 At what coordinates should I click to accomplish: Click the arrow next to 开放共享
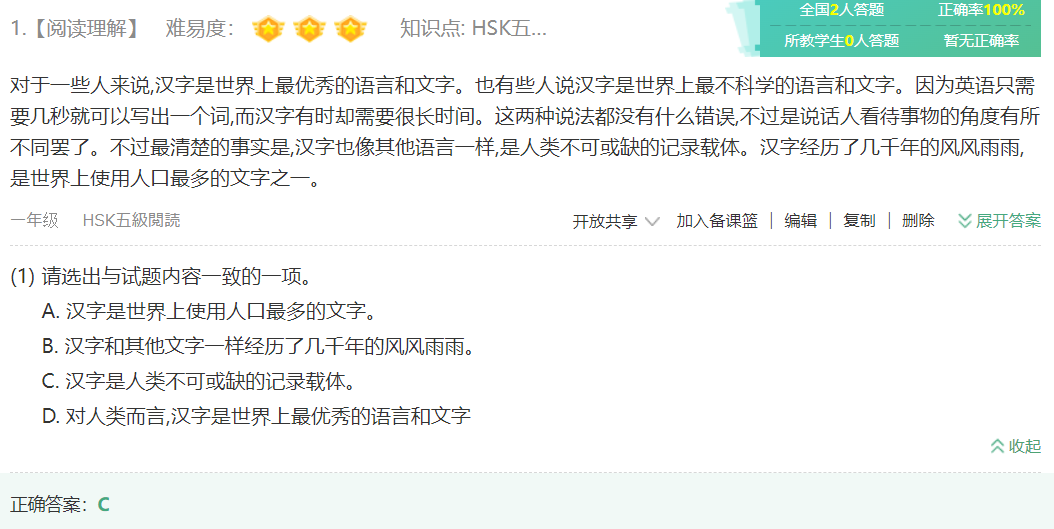651,221
